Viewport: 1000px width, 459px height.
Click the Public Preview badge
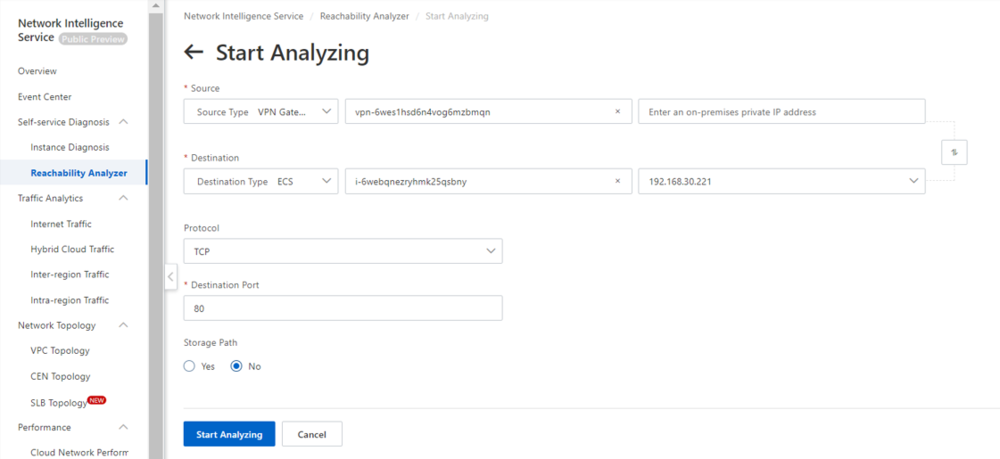93,39
